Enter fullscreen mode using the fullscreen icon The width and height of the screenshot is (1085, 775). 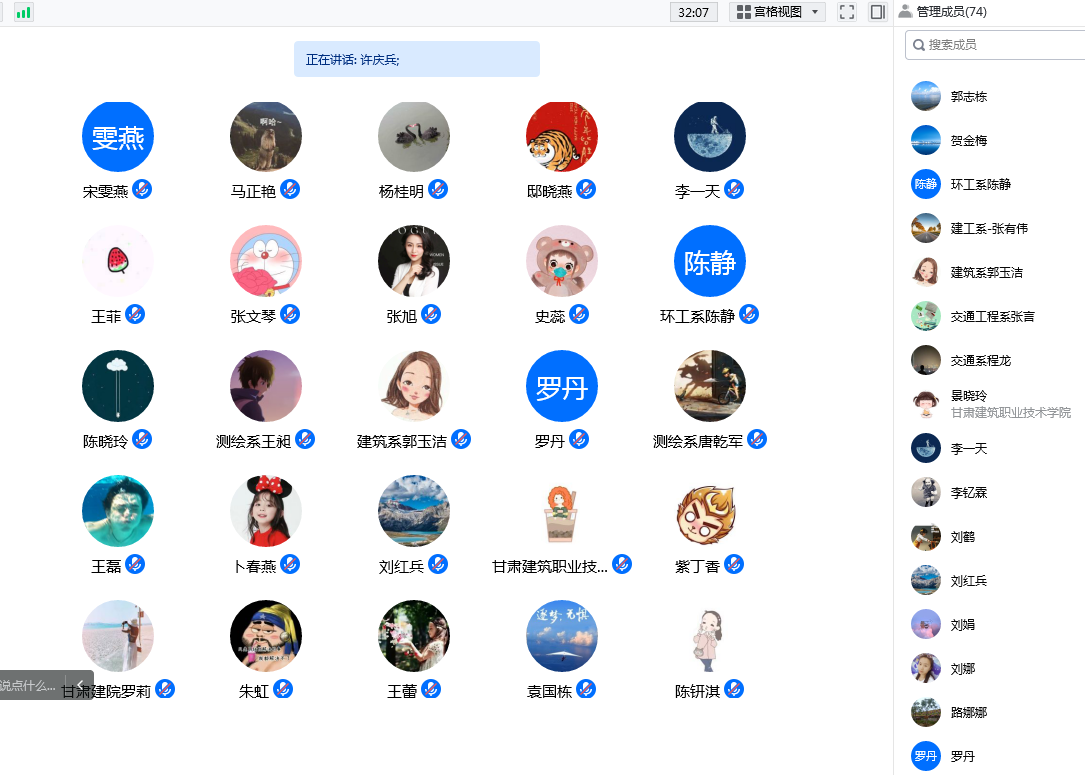tap(847, 12)
